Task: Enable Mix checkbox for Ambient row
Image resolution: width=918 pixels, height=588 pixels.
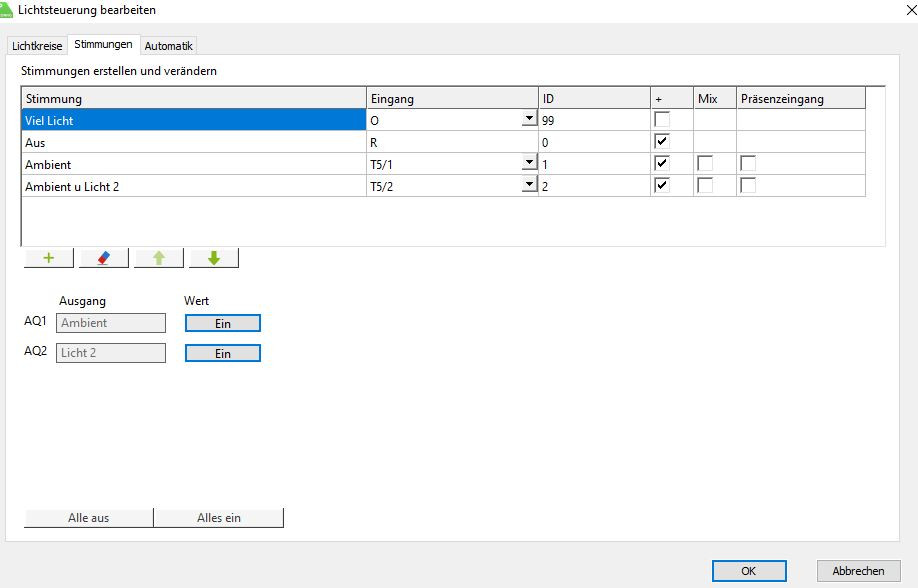Action: pos(705,164)
